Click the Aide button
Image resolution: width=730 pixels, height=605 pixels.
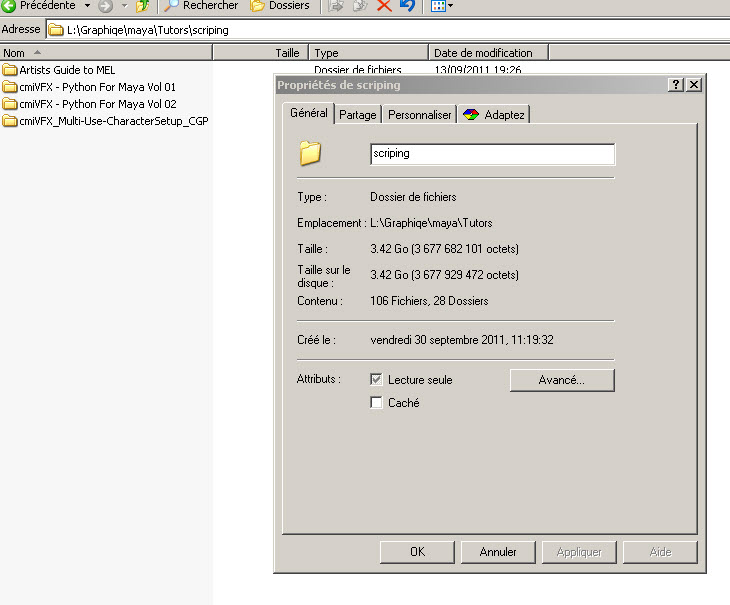tap(660, 552)
